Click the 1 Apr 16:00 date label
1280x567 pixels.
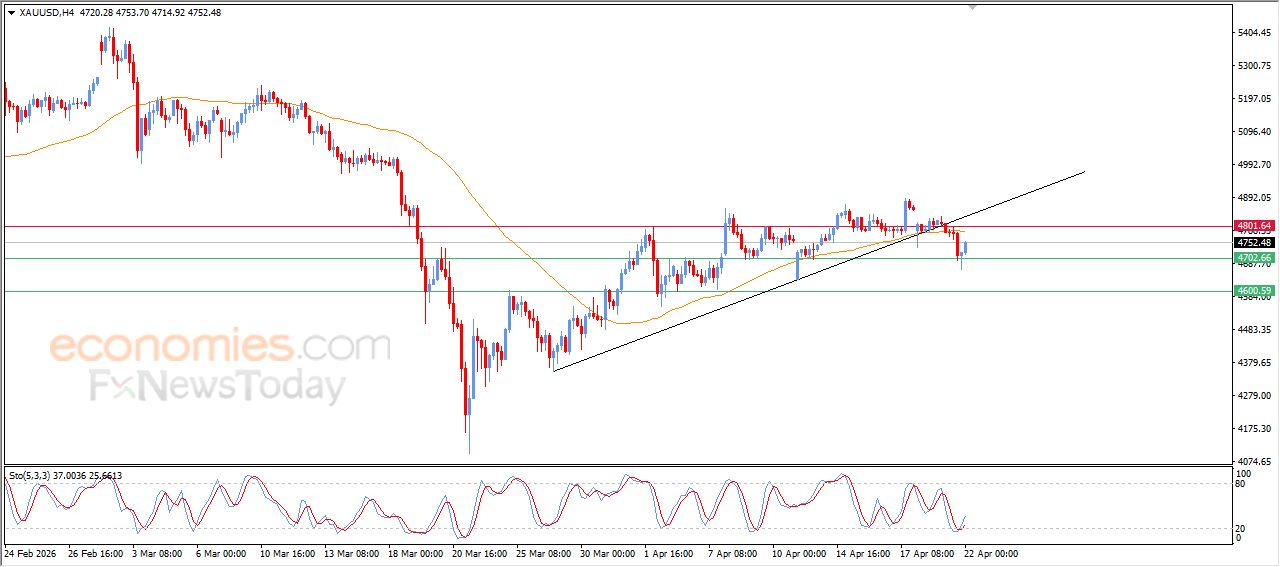click(671, 552)
